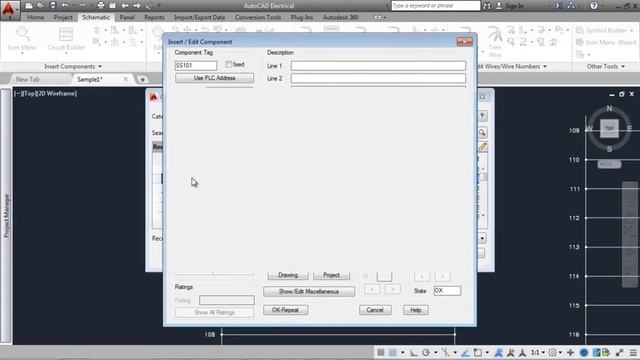Click the Project button in the dialog
640x360 pixels.
pos(331,275)
